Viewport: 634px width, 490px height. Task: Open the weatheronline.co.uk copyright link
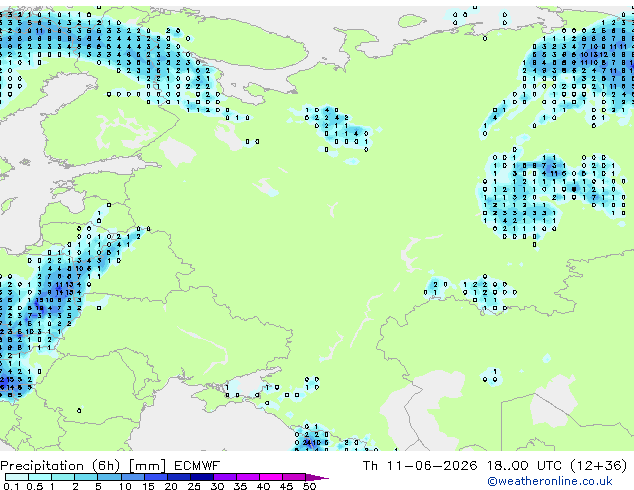(x=550, y=481)
